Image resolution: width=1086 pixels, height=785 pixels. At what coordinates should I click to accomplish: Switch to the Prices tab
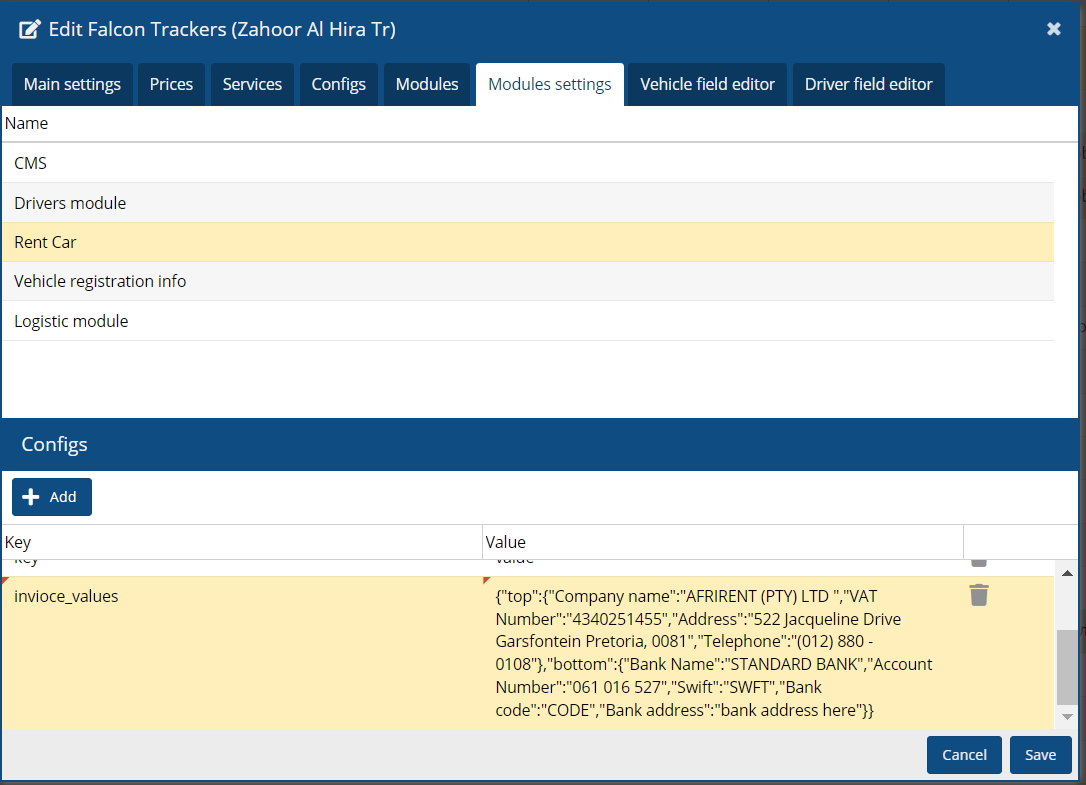171,85
